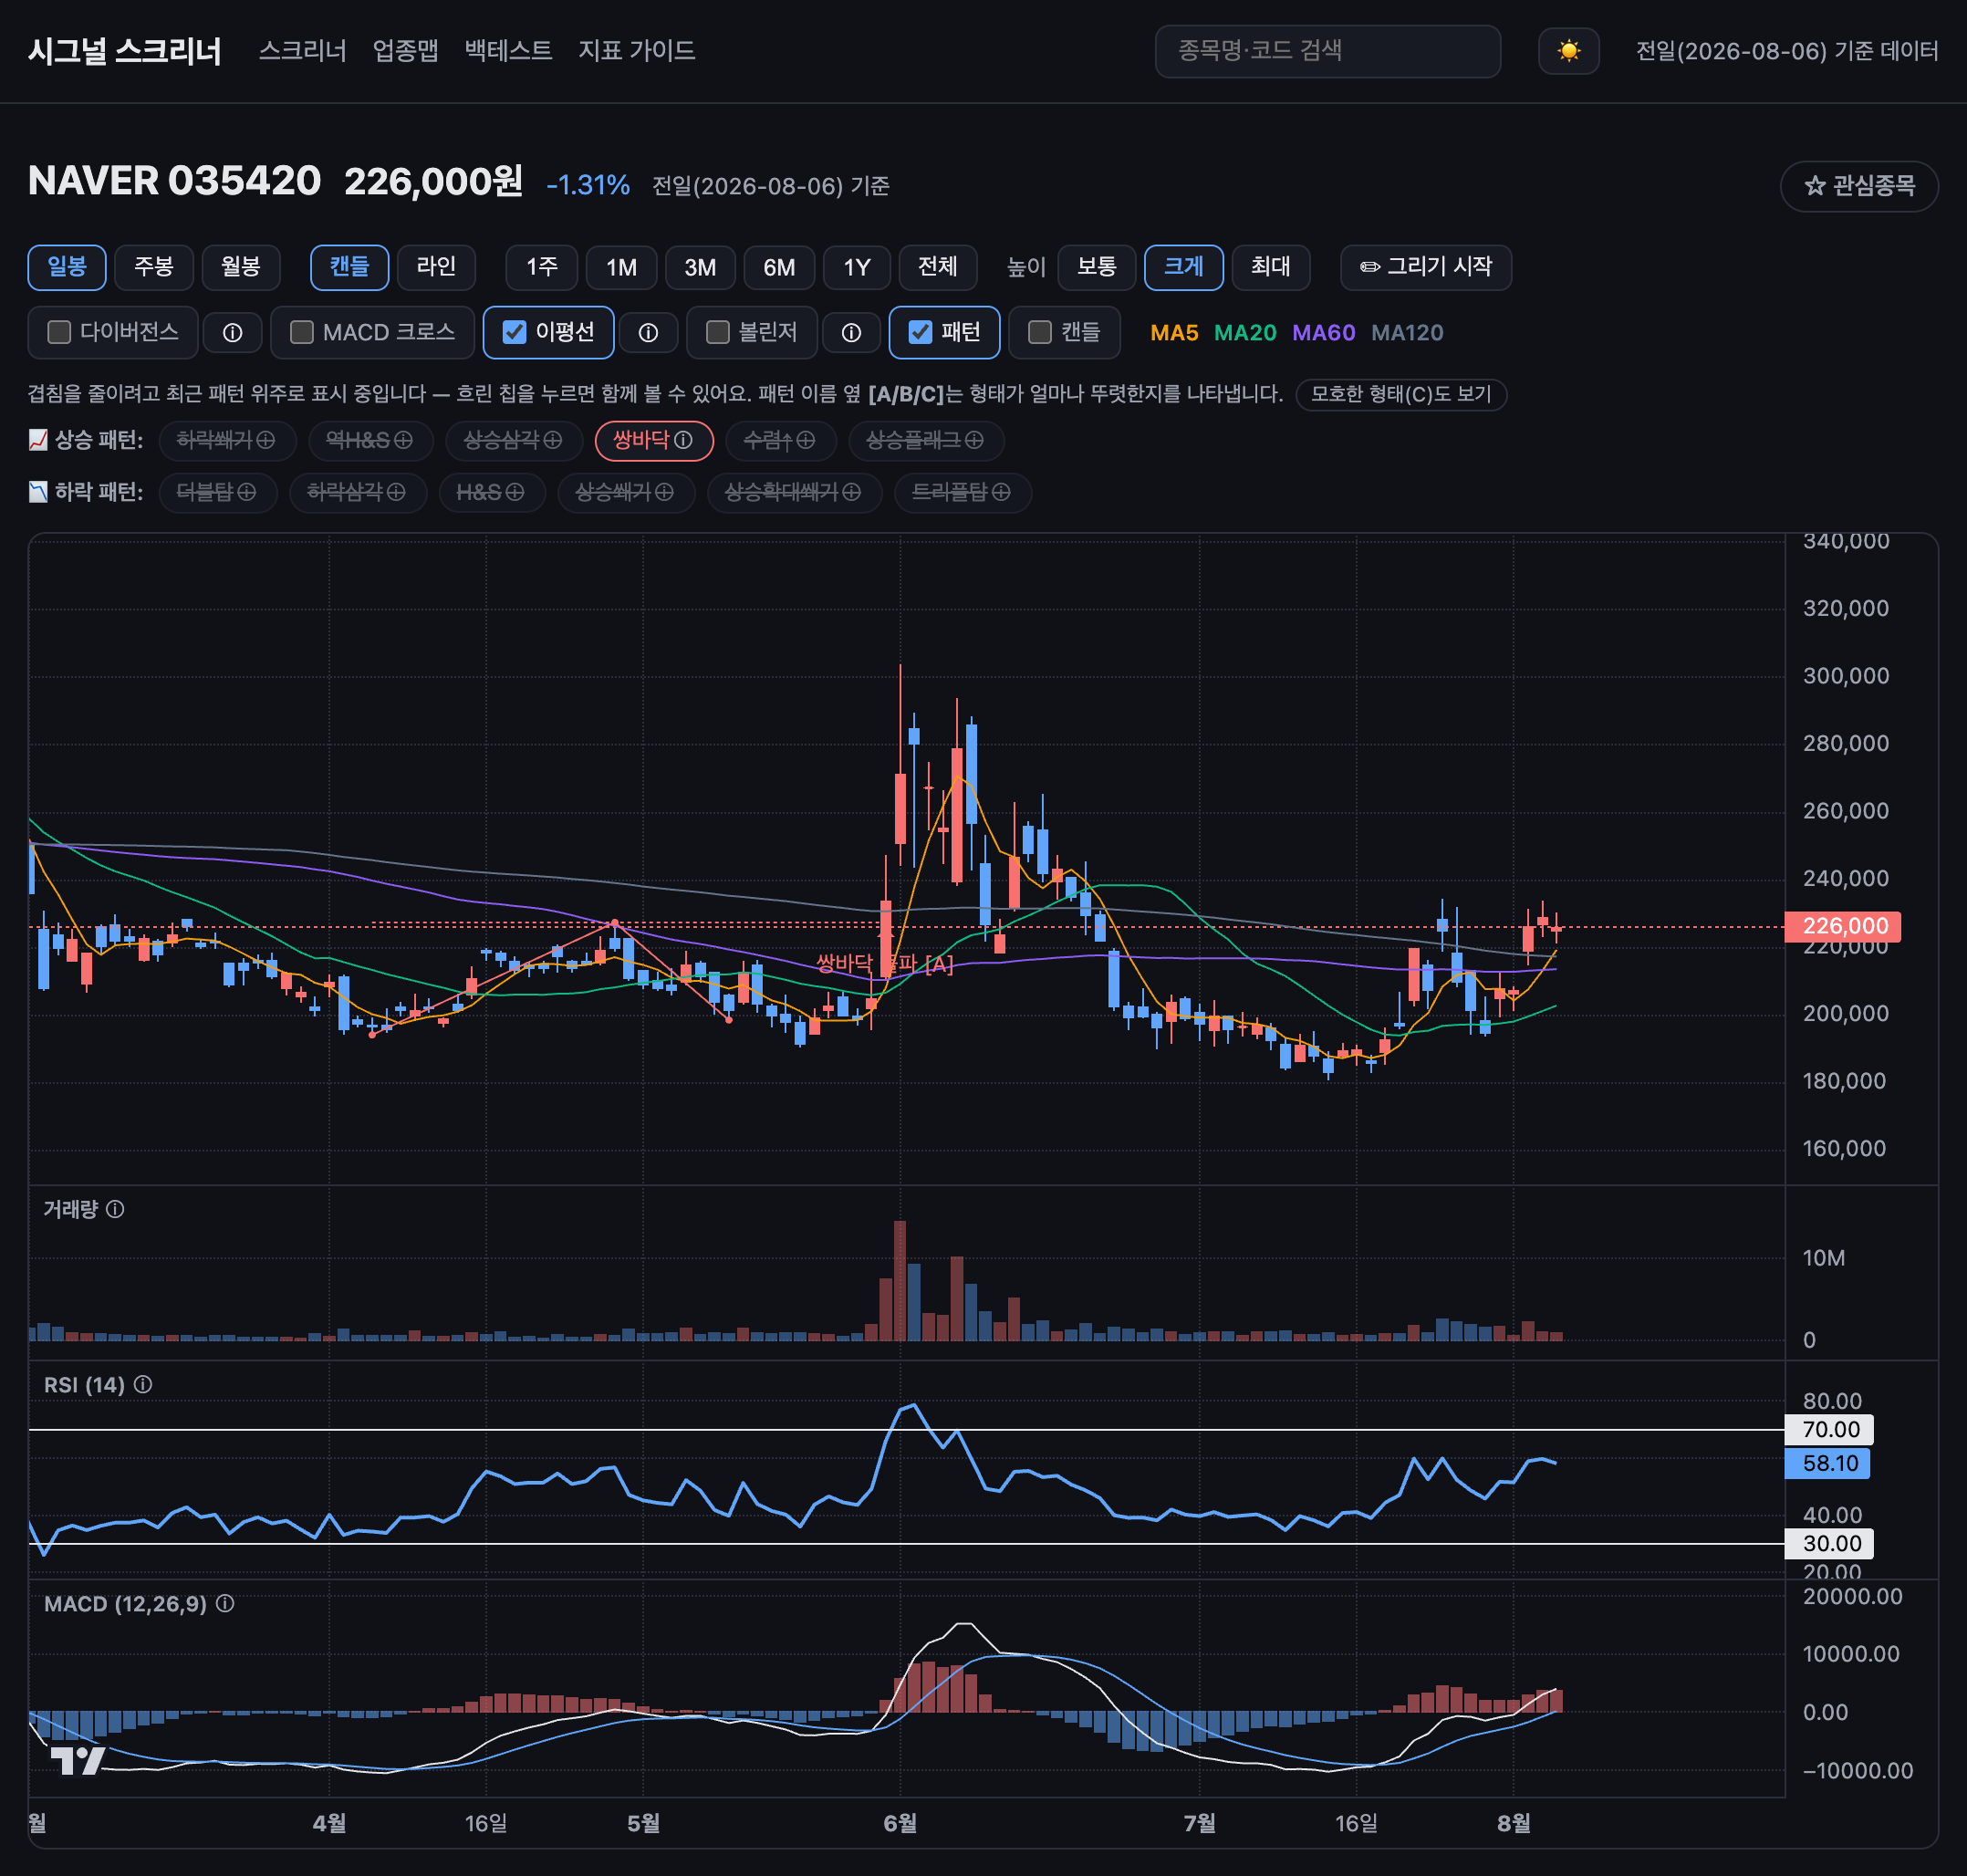Set chart height to 최대

tap(1270, 267)
